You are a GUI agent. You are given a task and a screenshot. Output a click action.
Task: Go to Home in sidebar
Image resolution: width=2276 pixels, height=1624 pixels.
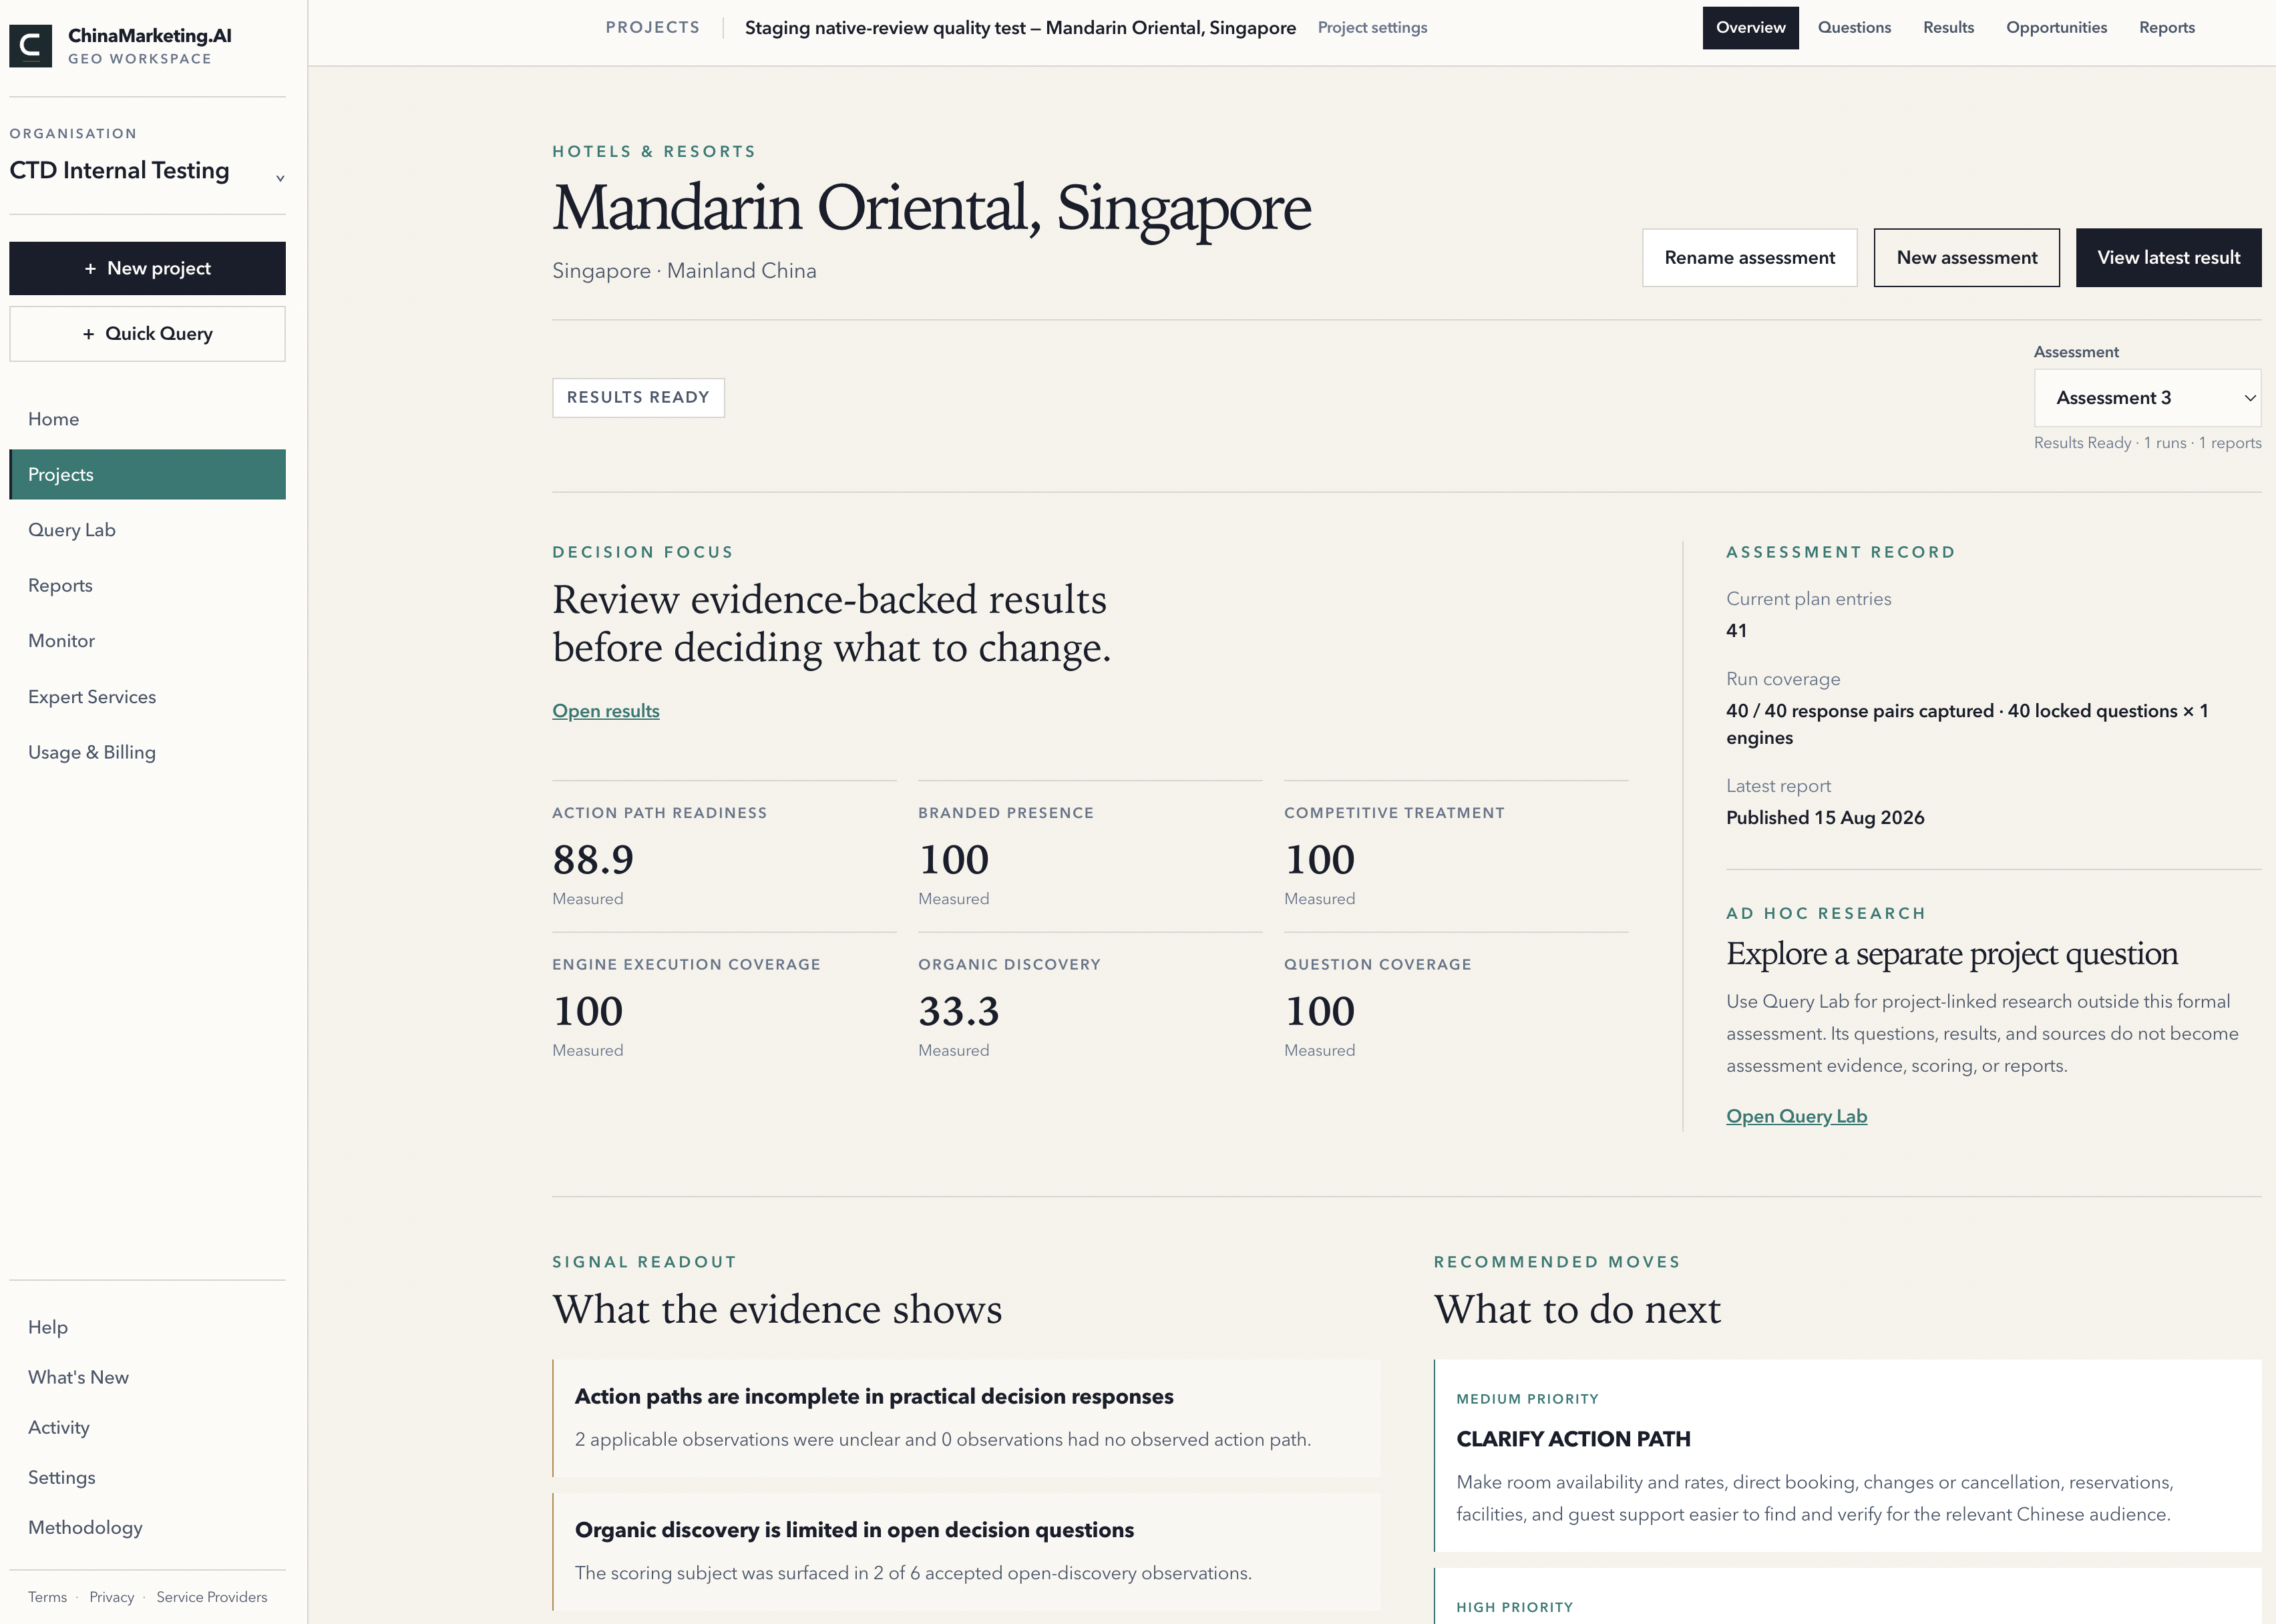point(147,419)
